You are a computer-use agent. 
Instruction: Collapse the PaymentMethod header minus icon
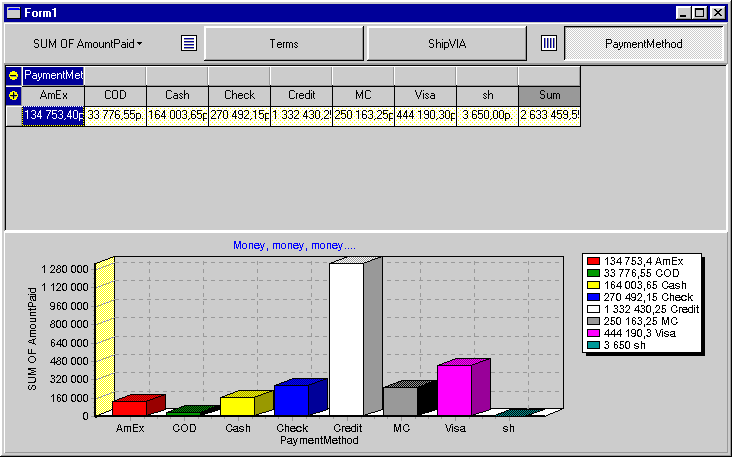(13, 75)
